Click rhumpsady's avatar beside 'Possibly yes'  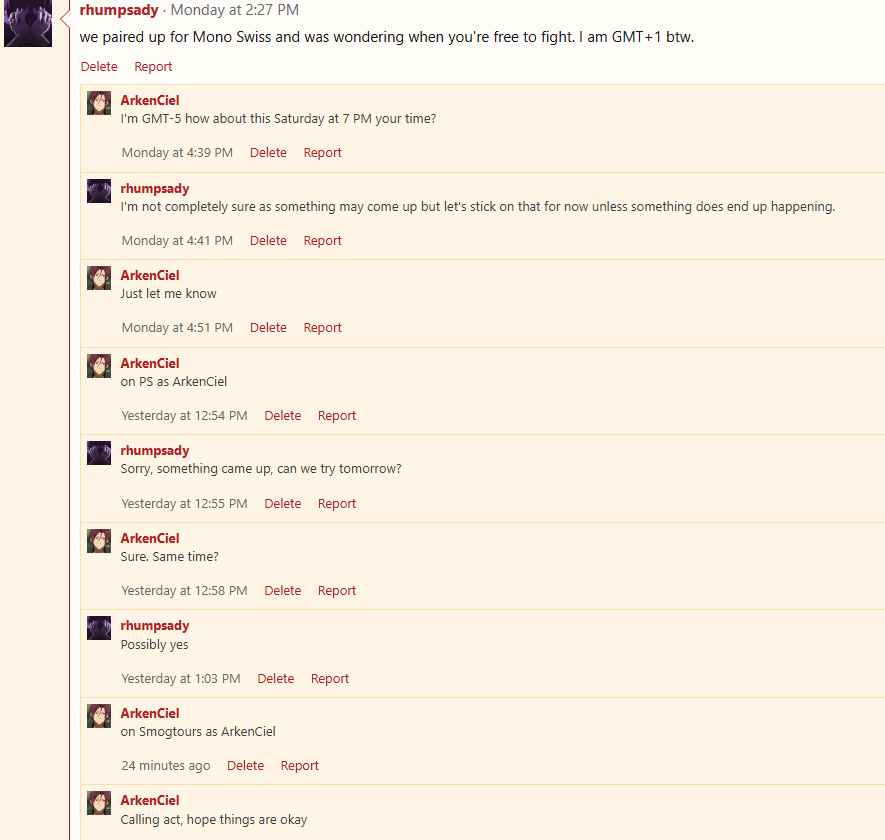pos(99,628)
